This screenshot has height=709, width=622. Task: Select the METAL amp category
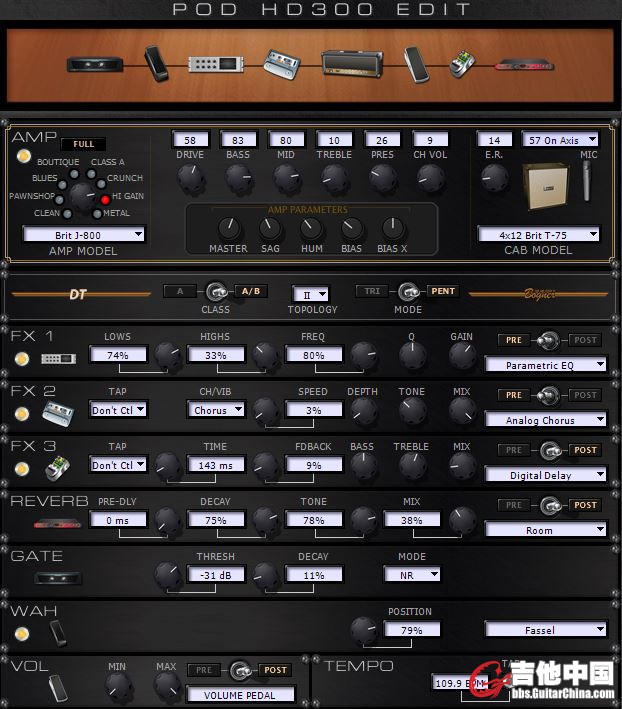tap(97, 213)
